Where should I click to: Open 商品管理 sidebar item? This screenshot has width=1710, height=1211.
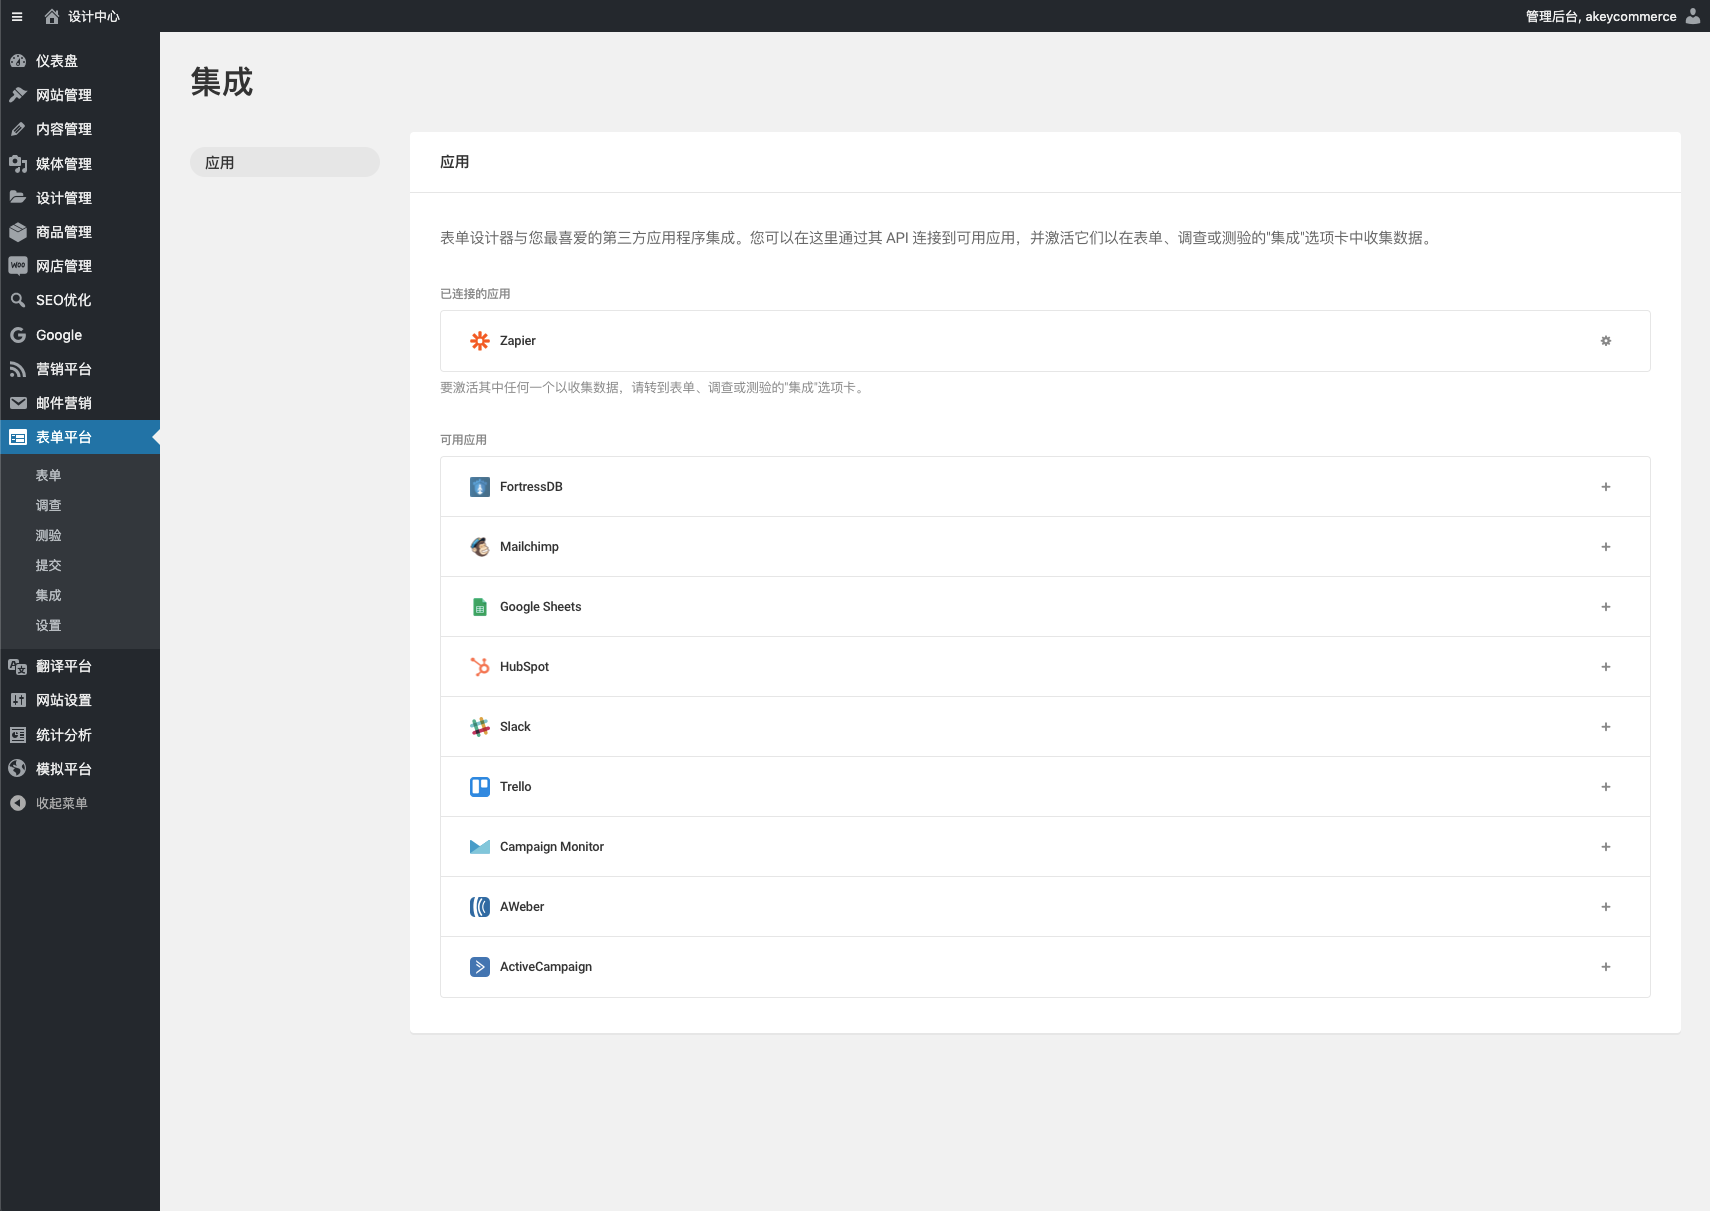tap(80, 232)
